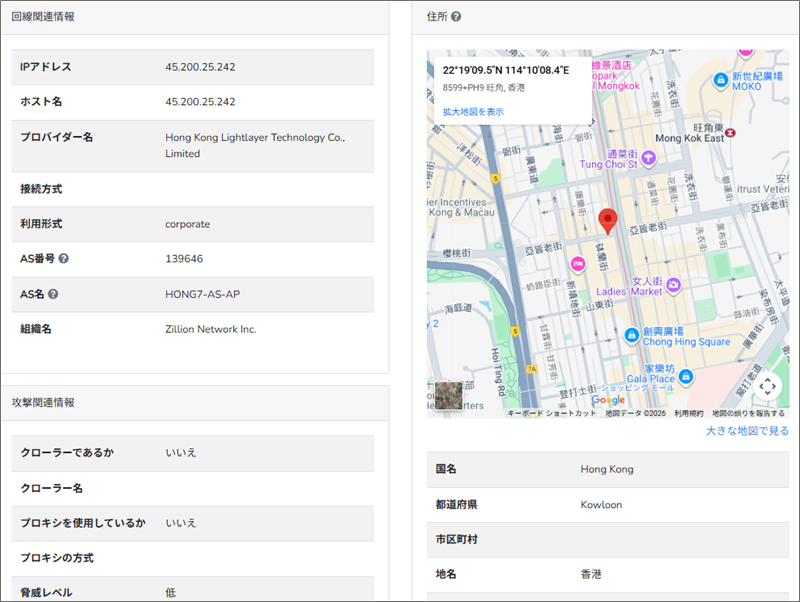Select the Chong Hing Square shopping marker
Screen dimensions: 800x602
coord(631,334)
